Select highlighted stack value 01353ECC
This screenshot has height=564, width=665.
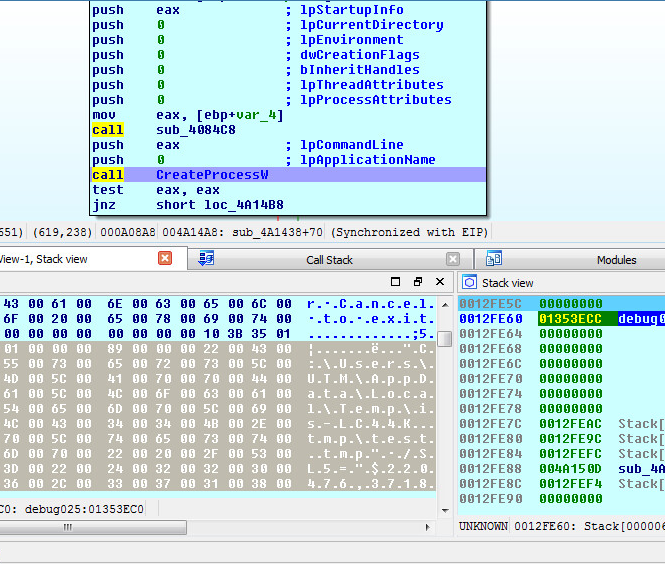[569, 319]
